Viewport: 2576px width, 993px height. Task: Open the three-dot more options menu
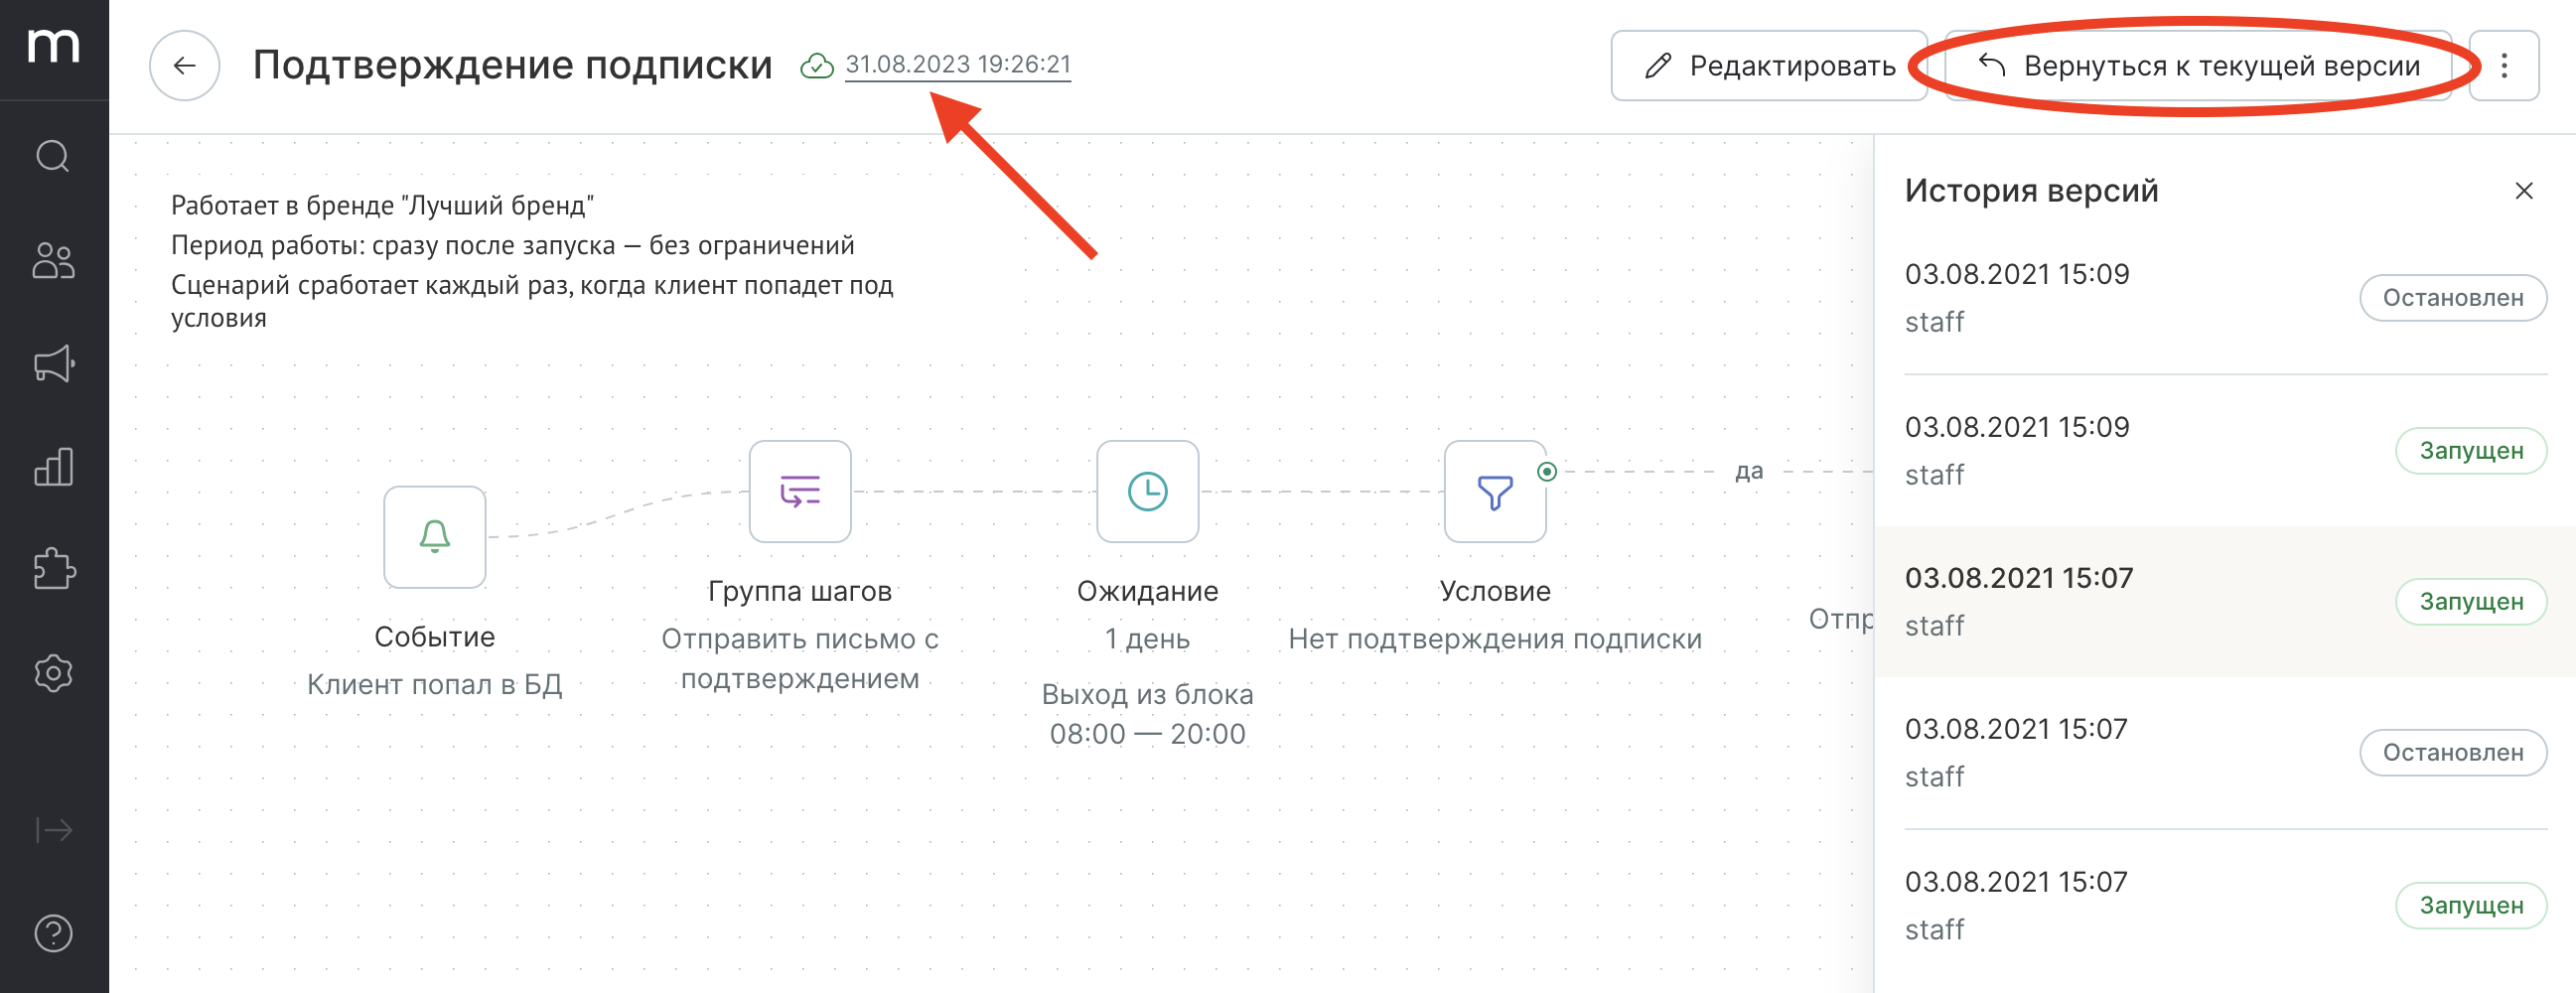2504,66
